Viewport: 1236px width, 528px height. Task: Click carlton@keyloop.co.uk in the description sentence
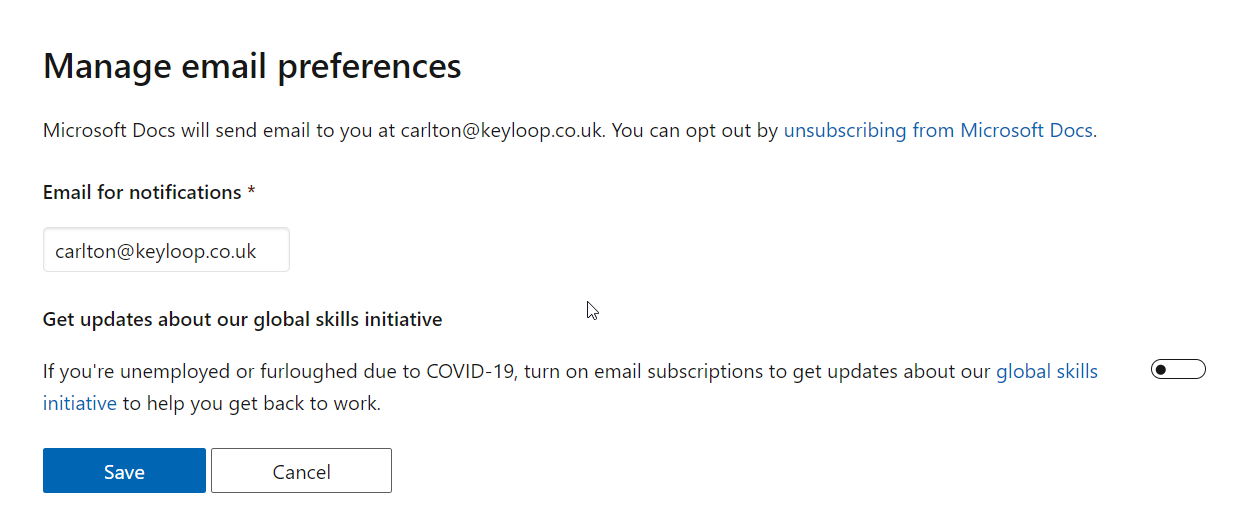tap(502, 130)
